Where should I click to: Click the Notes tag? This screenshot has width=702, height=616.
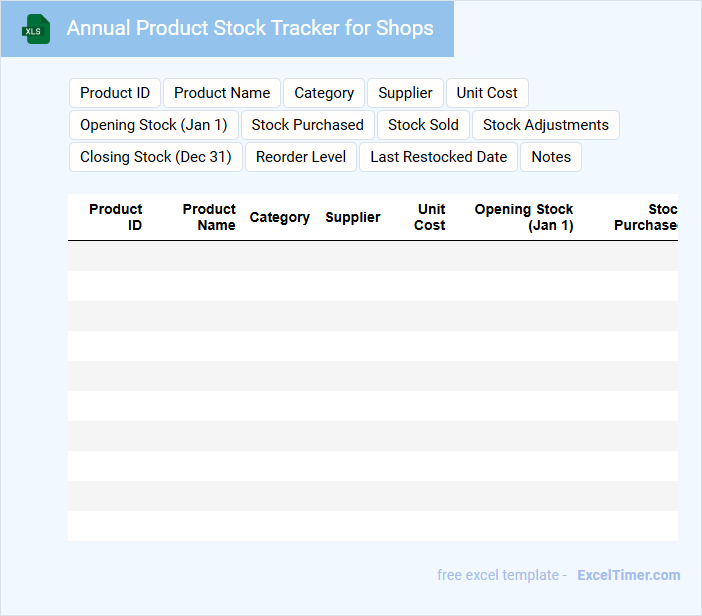(x=551, y=157)
